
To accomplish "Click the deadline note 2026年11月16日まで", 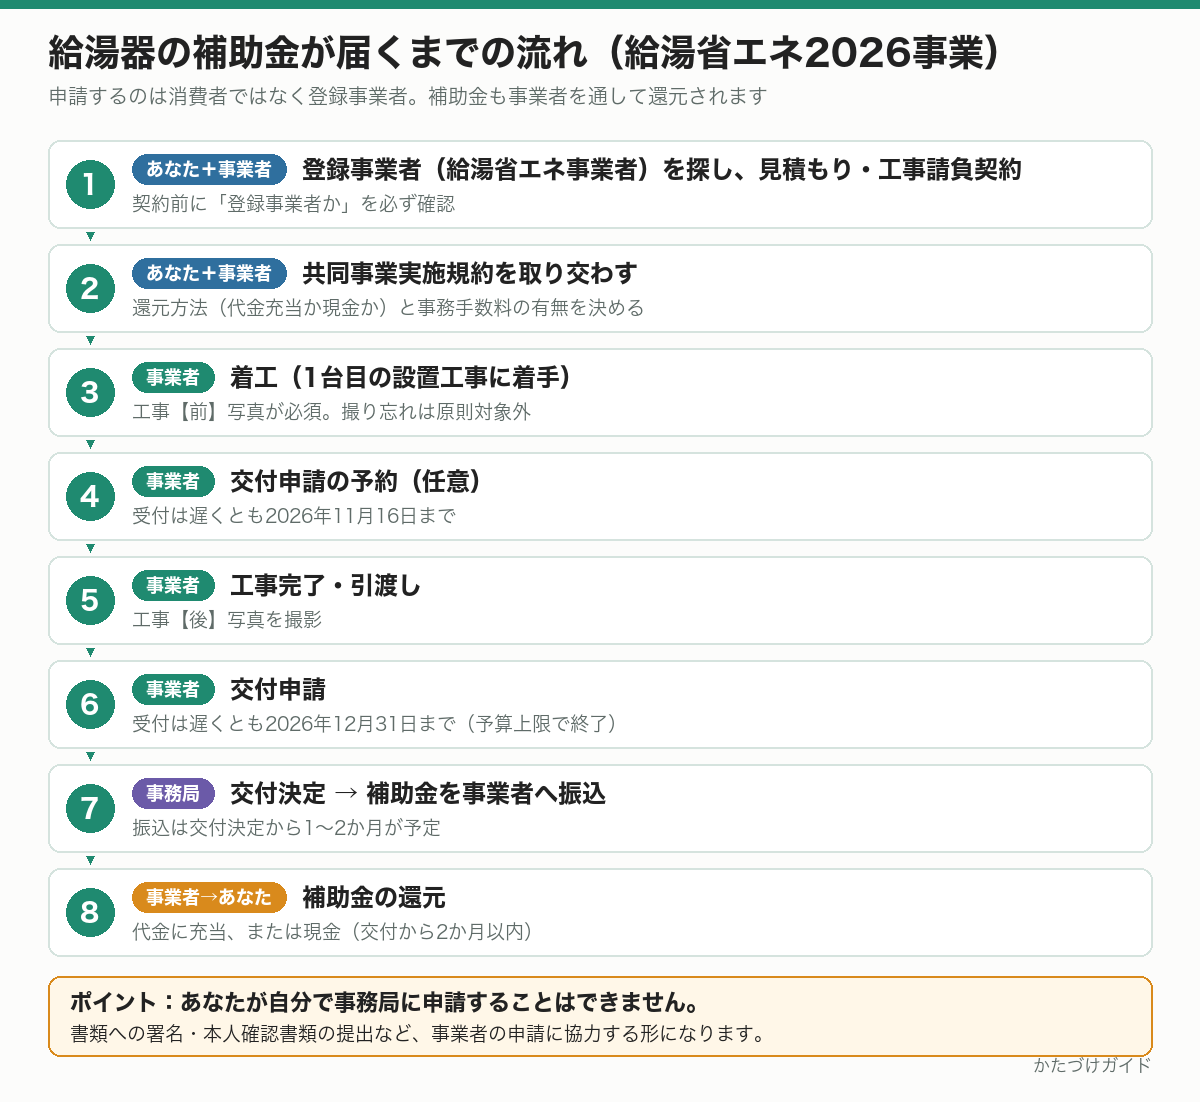I will 294,515.
